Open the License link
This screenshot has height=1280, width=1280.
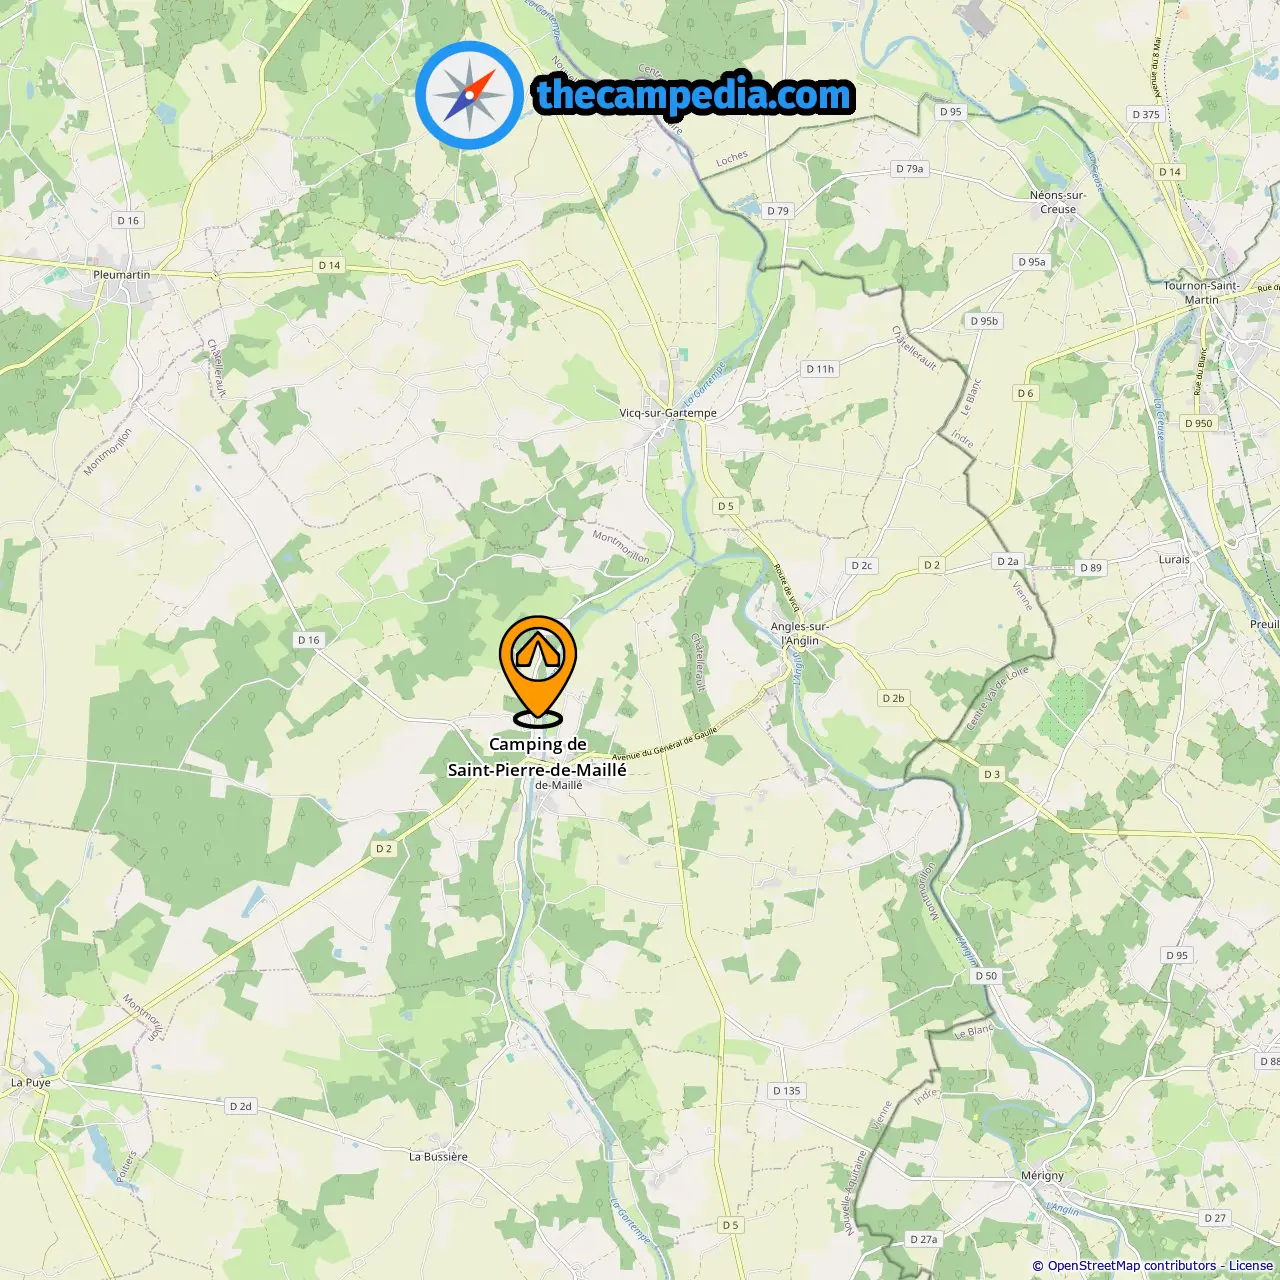point(1251,1266)
